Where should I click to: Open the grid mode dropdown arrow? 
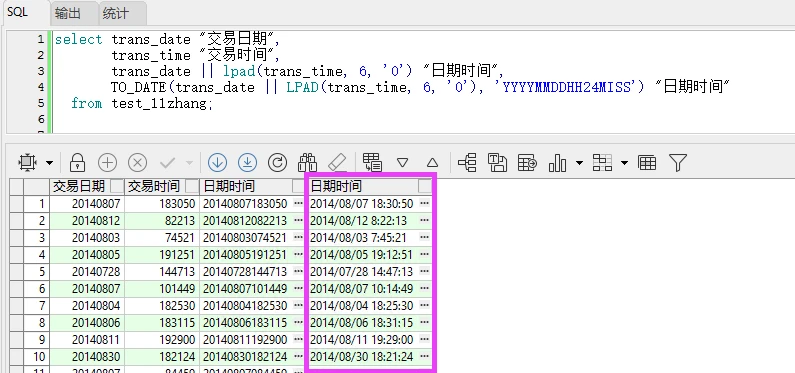49,163
